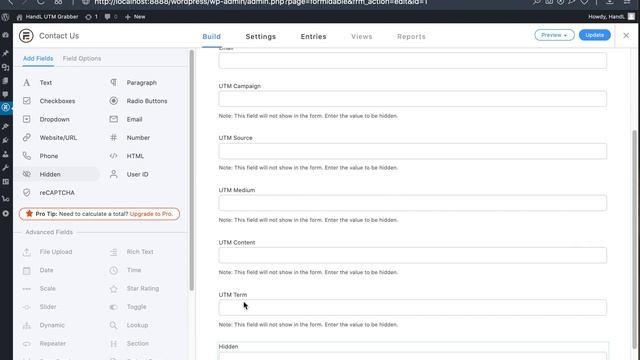Click the form title Contact Us
This screenshot has width=640, height=360.
click(59, 36)
